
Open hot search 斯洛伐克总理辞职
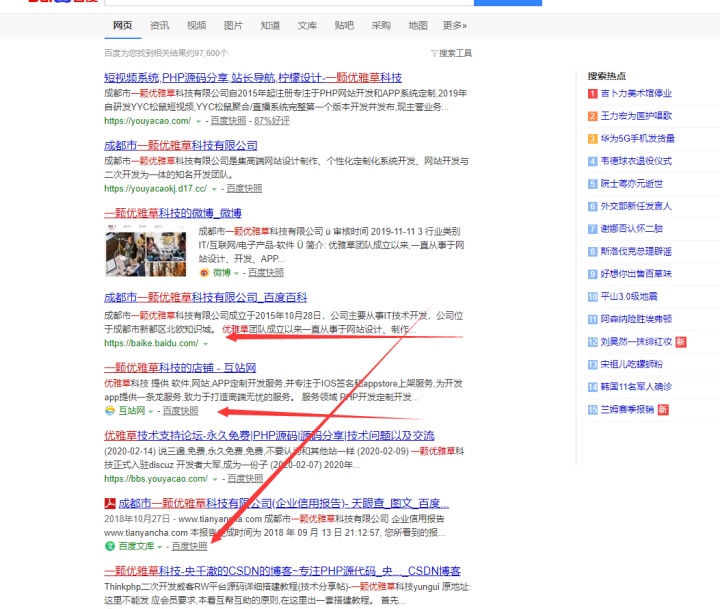(636, 252)
